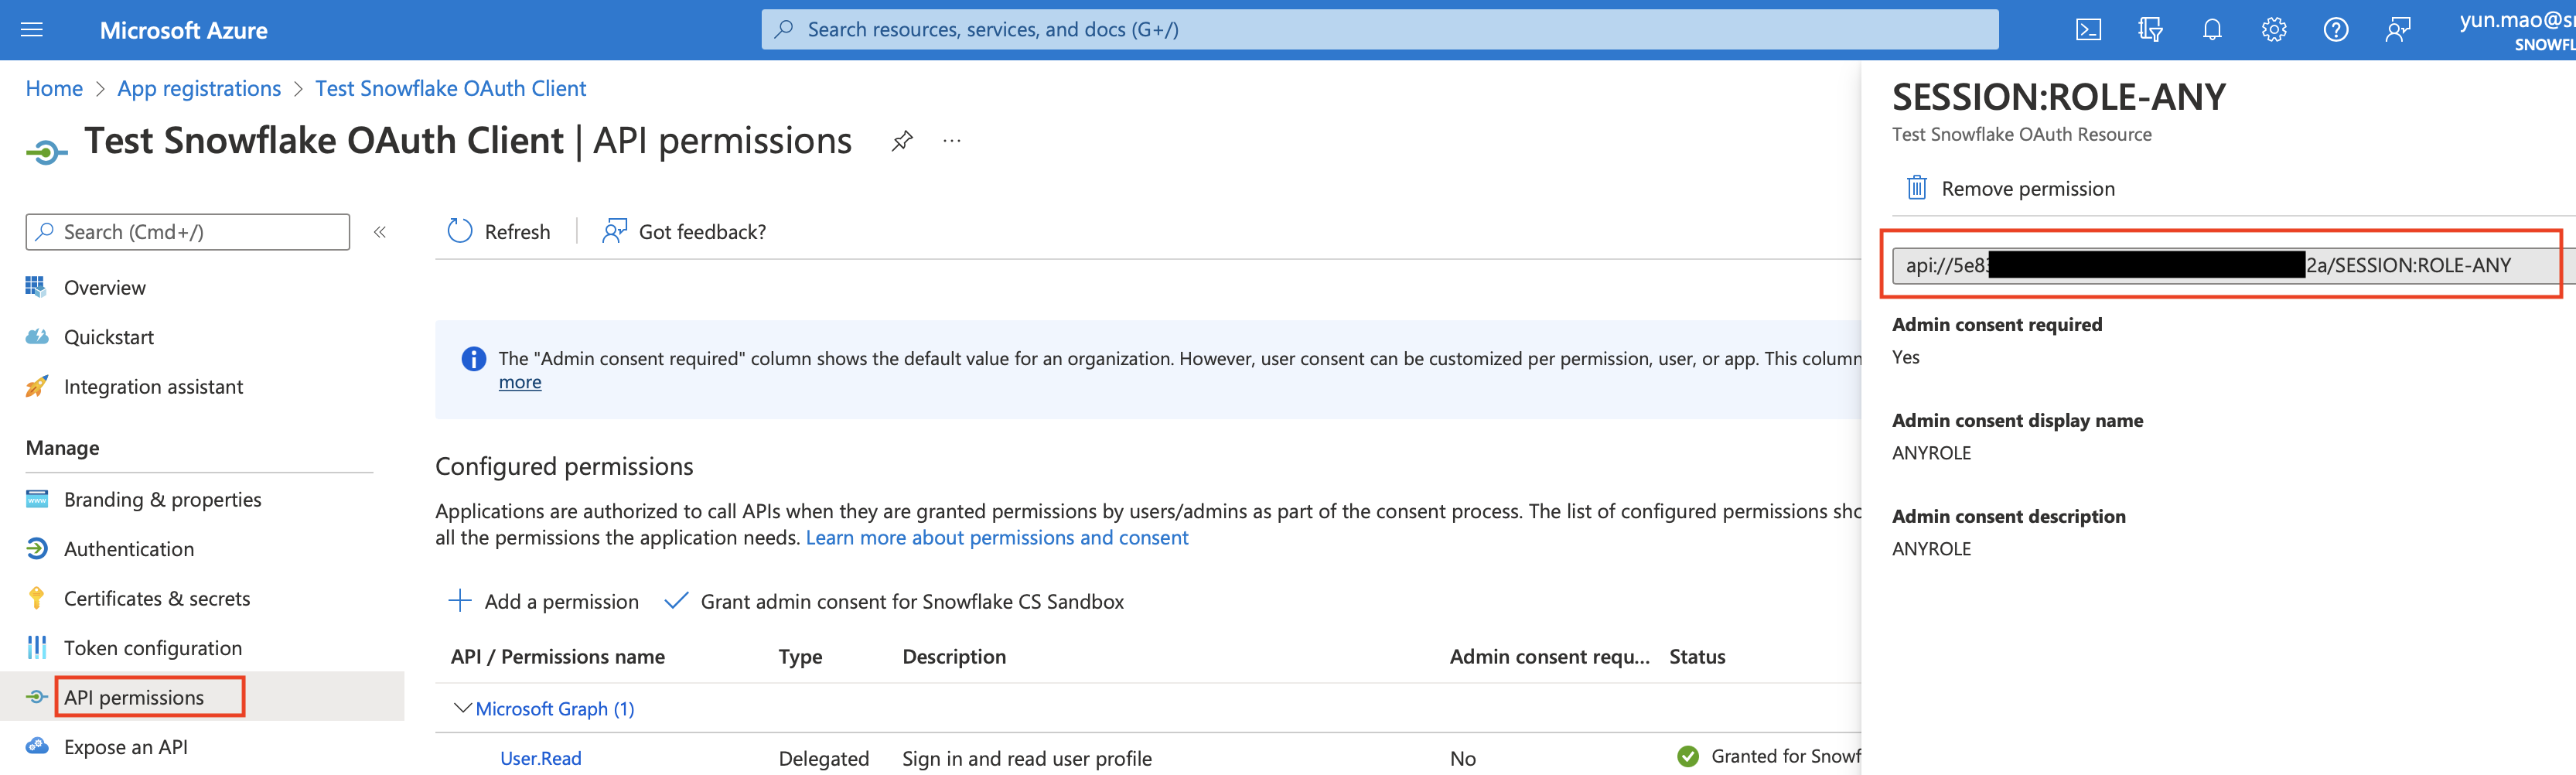Expand the info banner by clicking more
This screenshot has width=2576, height=775.
click(x=519, y=381)
